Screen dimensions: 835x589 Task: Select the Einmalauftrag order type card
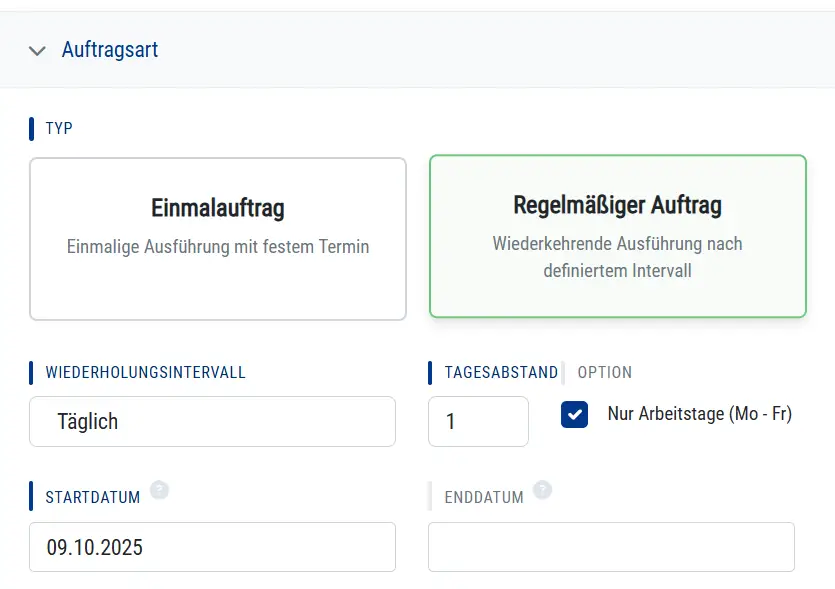coord(218,238)
